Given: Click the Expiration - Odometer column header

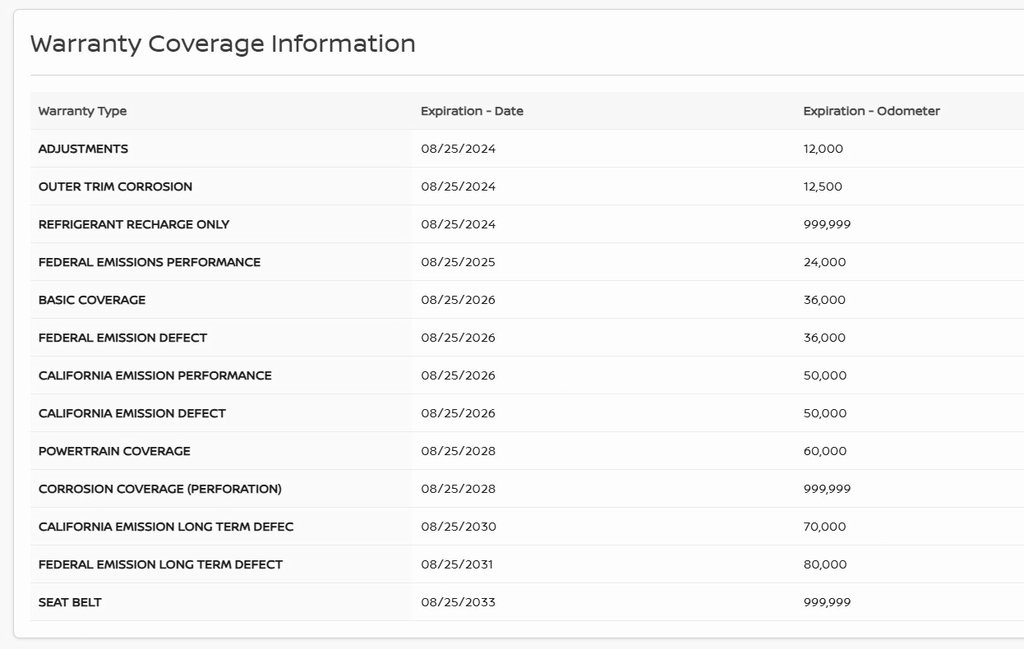Looking at the screenshot, I should click(871, 111).
